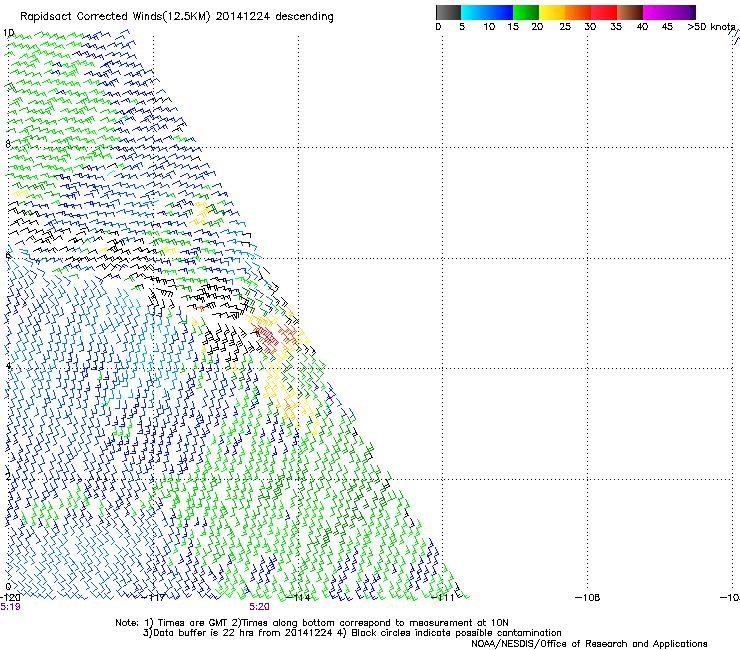
Task: Click the yellow 20-25 knots color swatch
Action: 552,12
